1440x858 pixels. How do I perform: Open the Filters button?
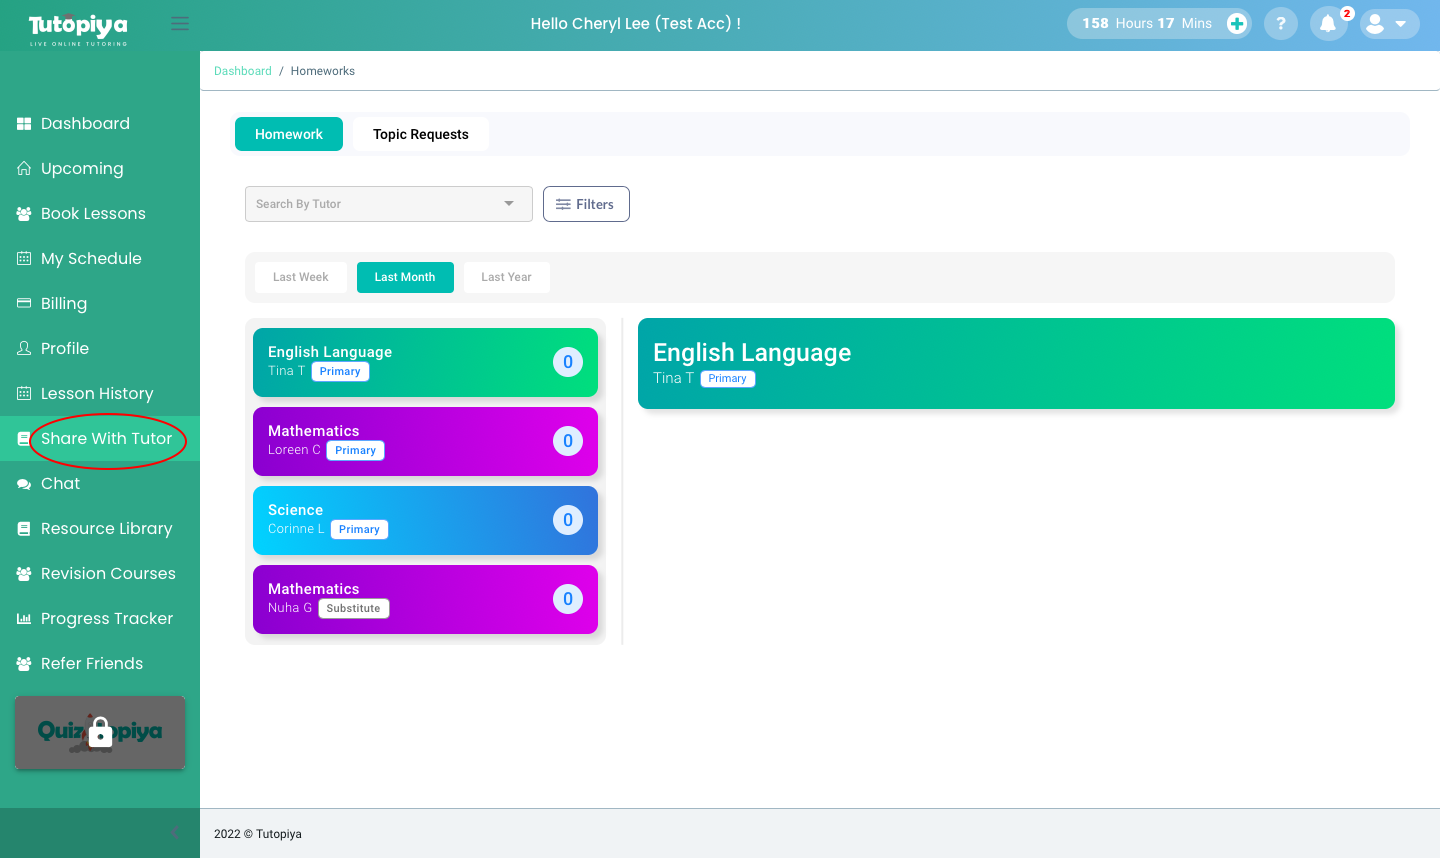[586, 204]
